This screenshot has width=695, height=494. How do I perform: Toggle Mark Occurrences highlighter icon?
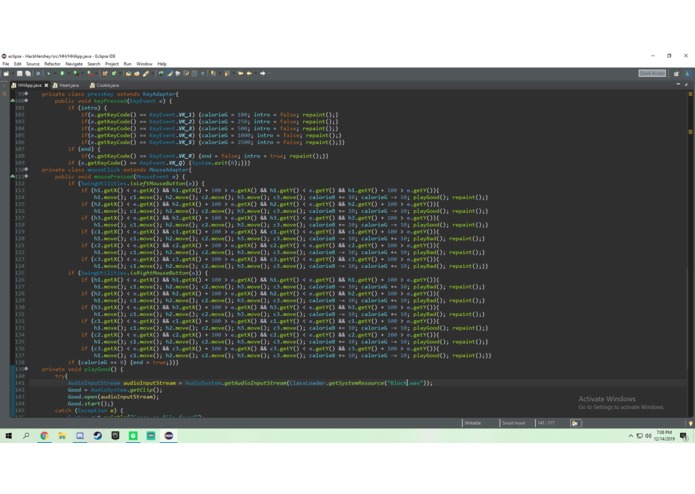(170, 73)
